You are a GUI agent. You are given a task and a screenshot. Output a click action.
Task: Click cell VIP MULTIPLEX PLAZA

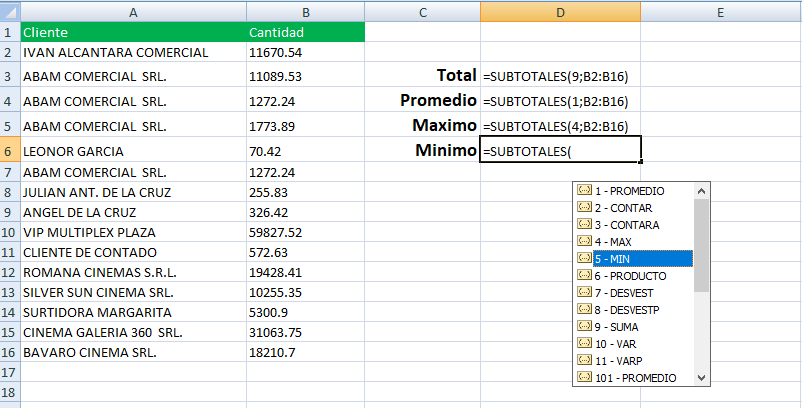[133, 233]
